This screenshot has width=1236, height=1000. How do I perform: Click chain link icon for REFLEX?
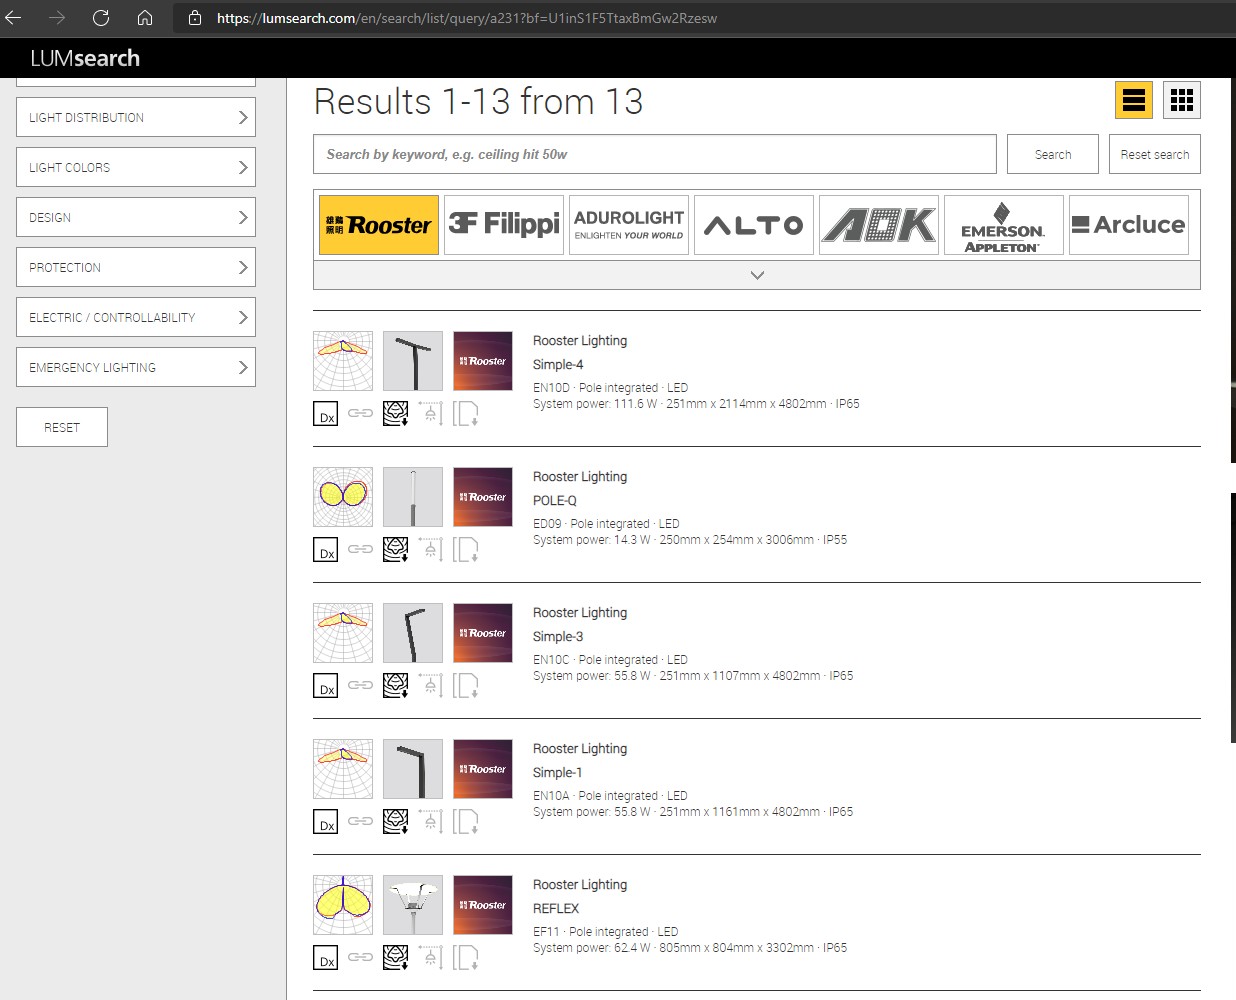pos(360,957)
